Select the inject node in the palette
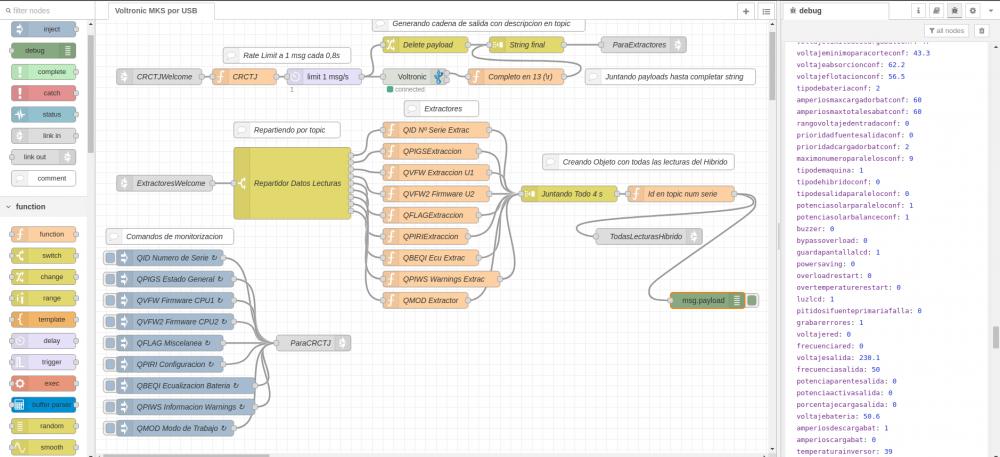Image resolution: width=1000 pixels, height=457 pixels. [44, 29]
